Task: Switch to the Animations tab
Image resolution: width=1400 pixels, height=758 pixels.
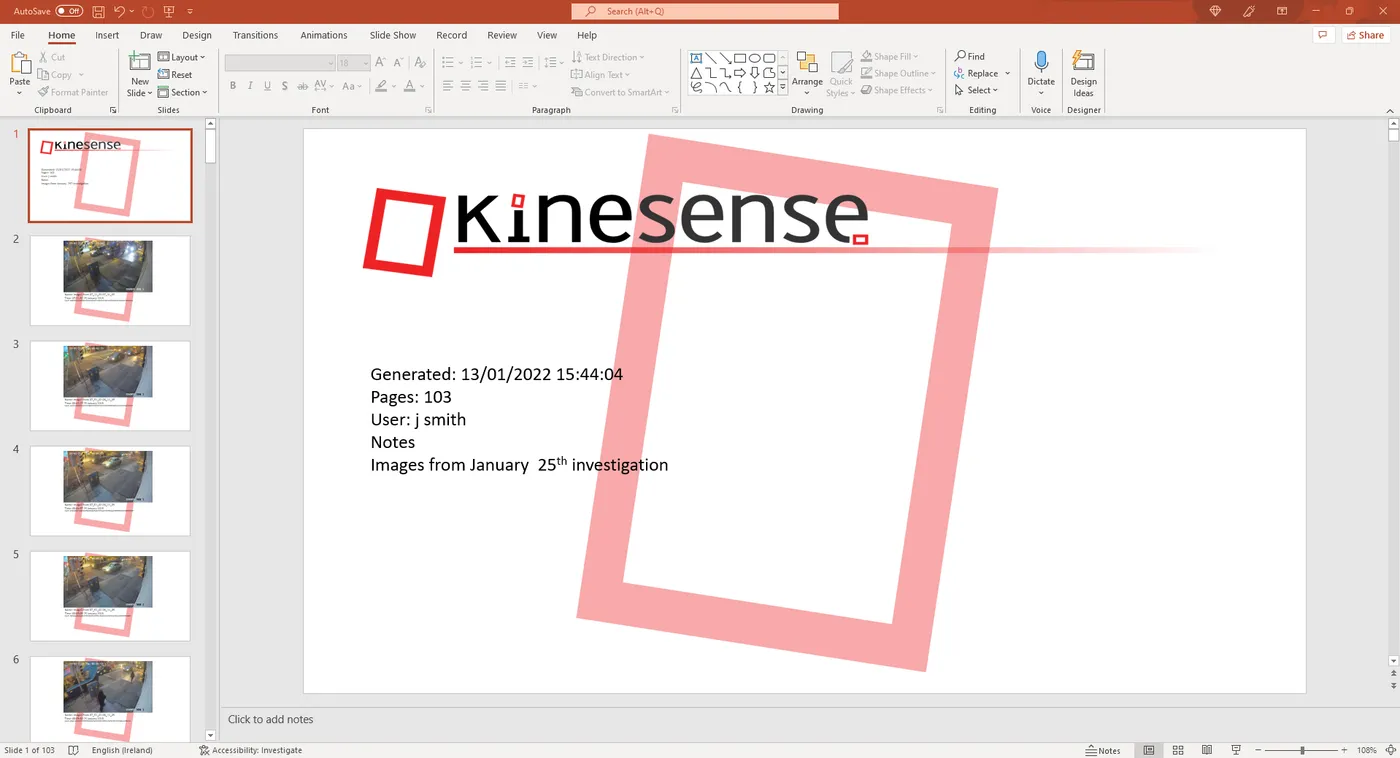Action: tap(324, 35)
